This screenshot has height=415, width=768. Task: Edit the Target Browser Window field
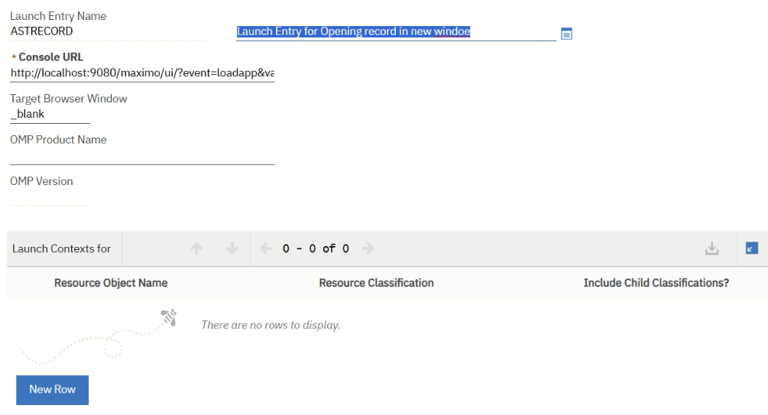(x=49, y=114)
